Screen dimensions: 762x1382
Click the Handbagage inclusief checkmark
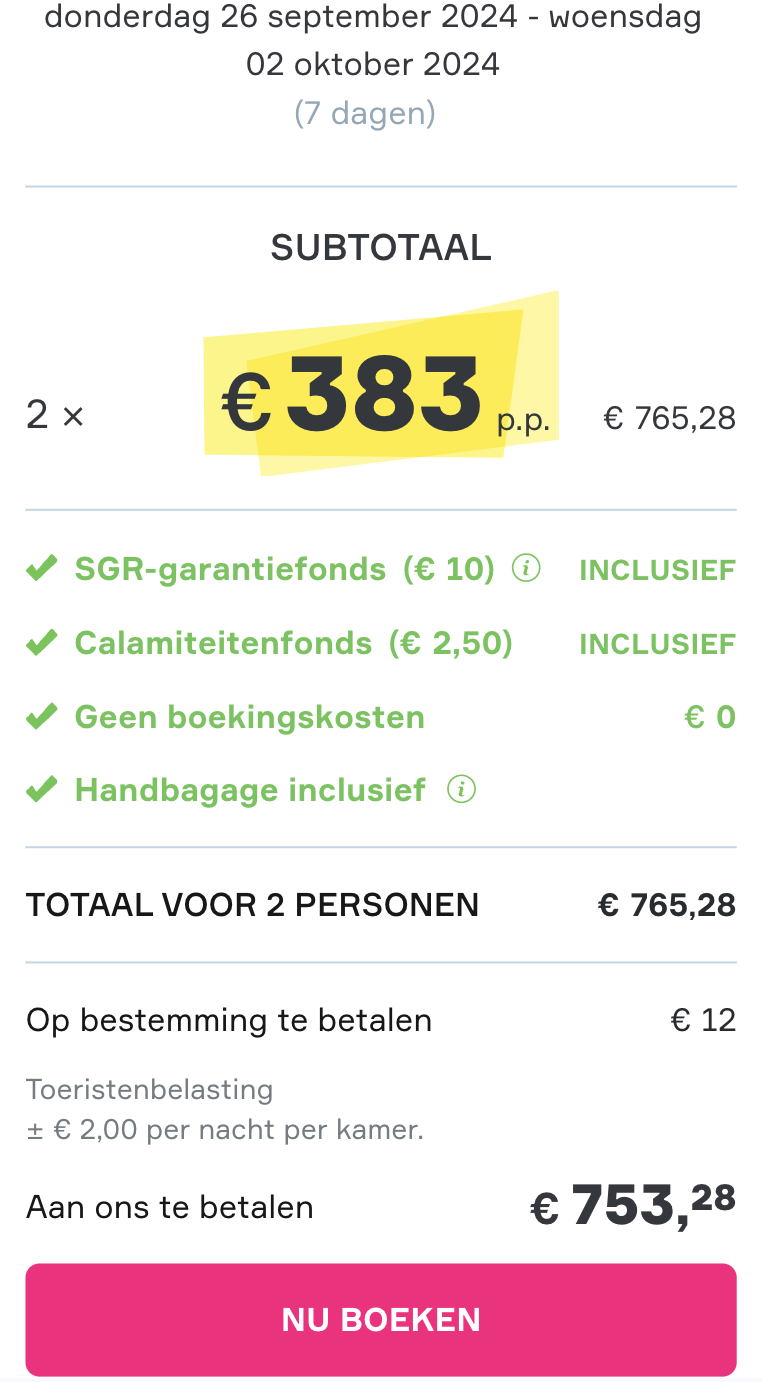tap(41, 790)
